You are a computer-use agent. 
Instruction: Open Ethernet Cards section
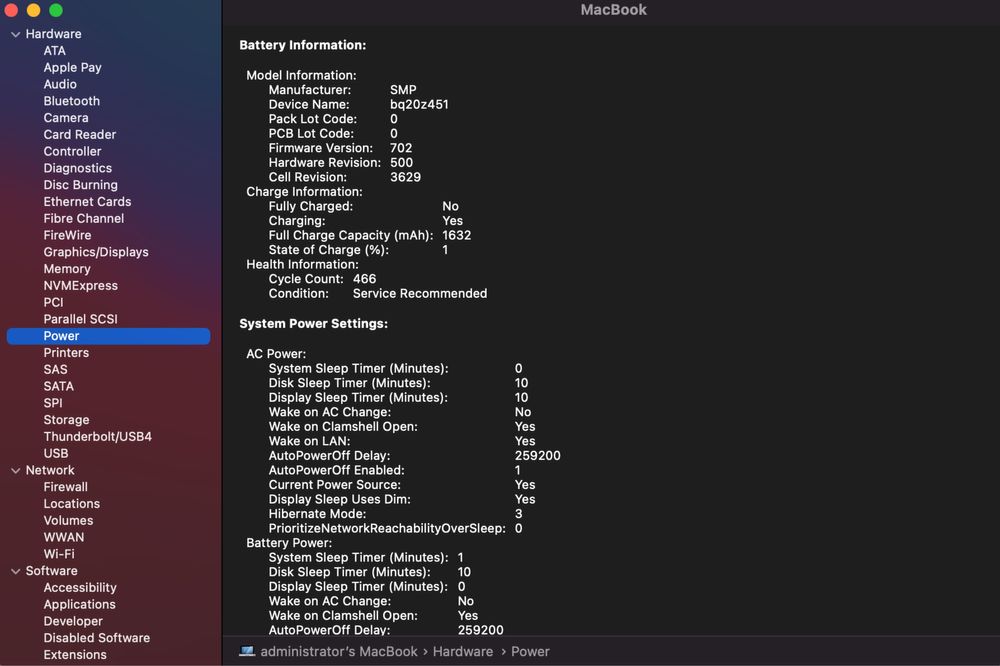(x=87, y=202)
